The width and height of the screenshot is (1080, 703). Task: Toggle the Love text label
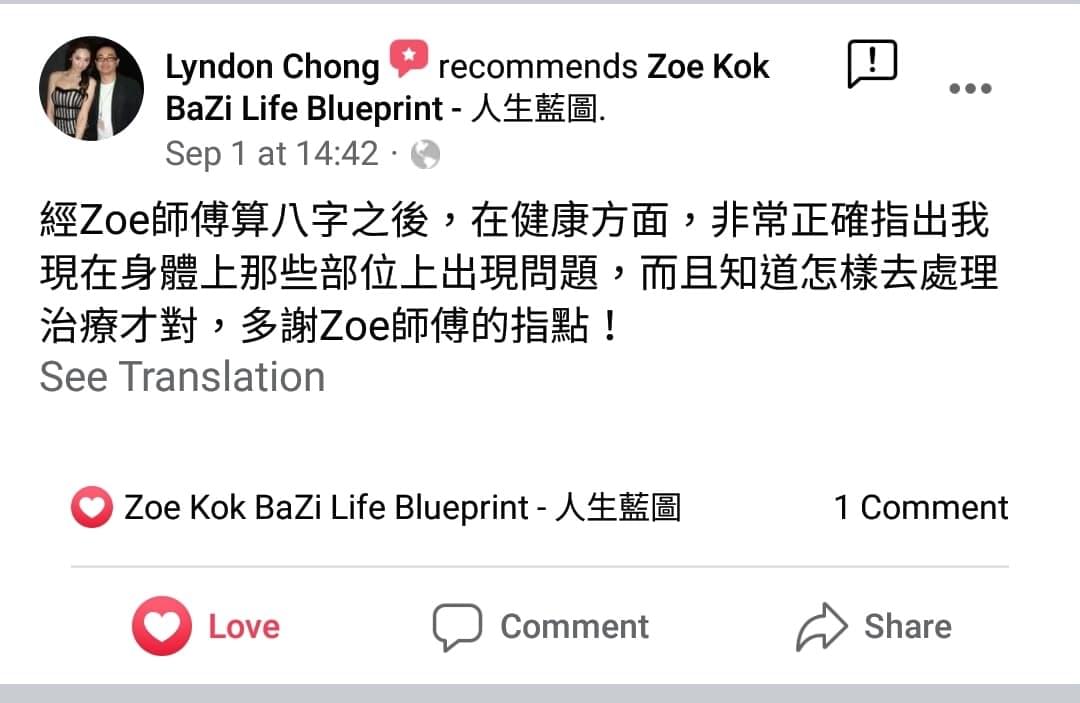pos(244,627)
